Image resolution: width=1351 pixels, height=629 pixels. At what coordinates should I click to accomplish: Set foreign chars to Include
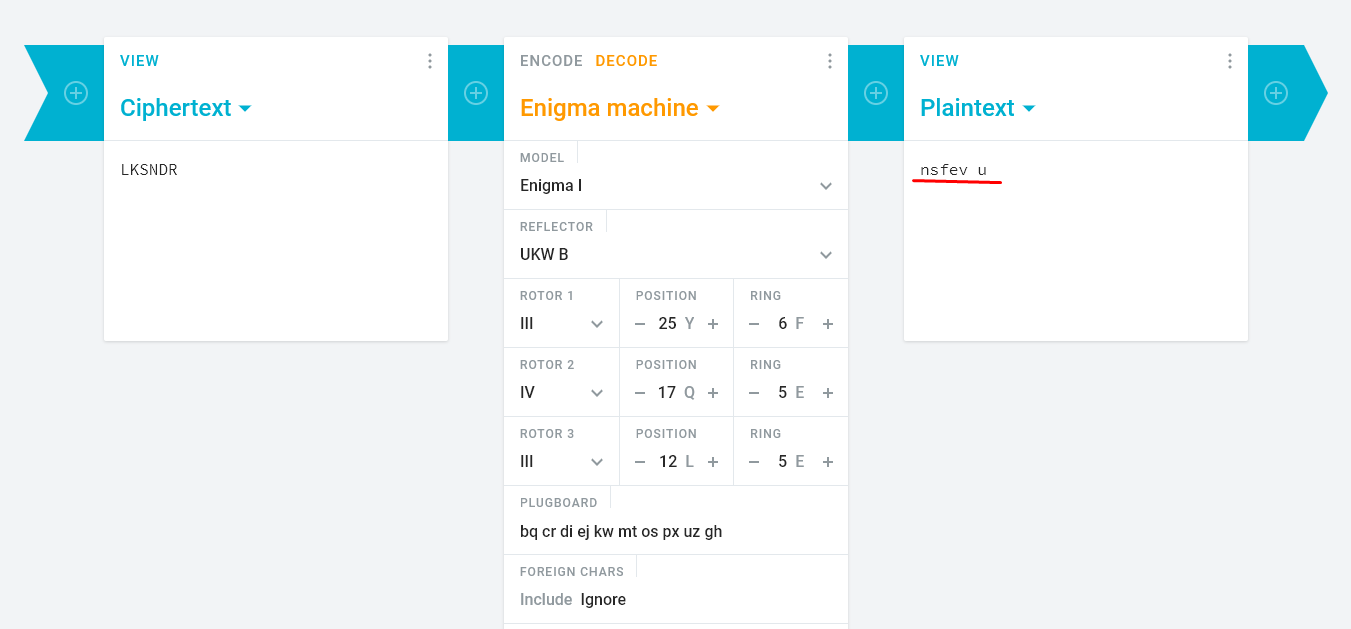546,600
